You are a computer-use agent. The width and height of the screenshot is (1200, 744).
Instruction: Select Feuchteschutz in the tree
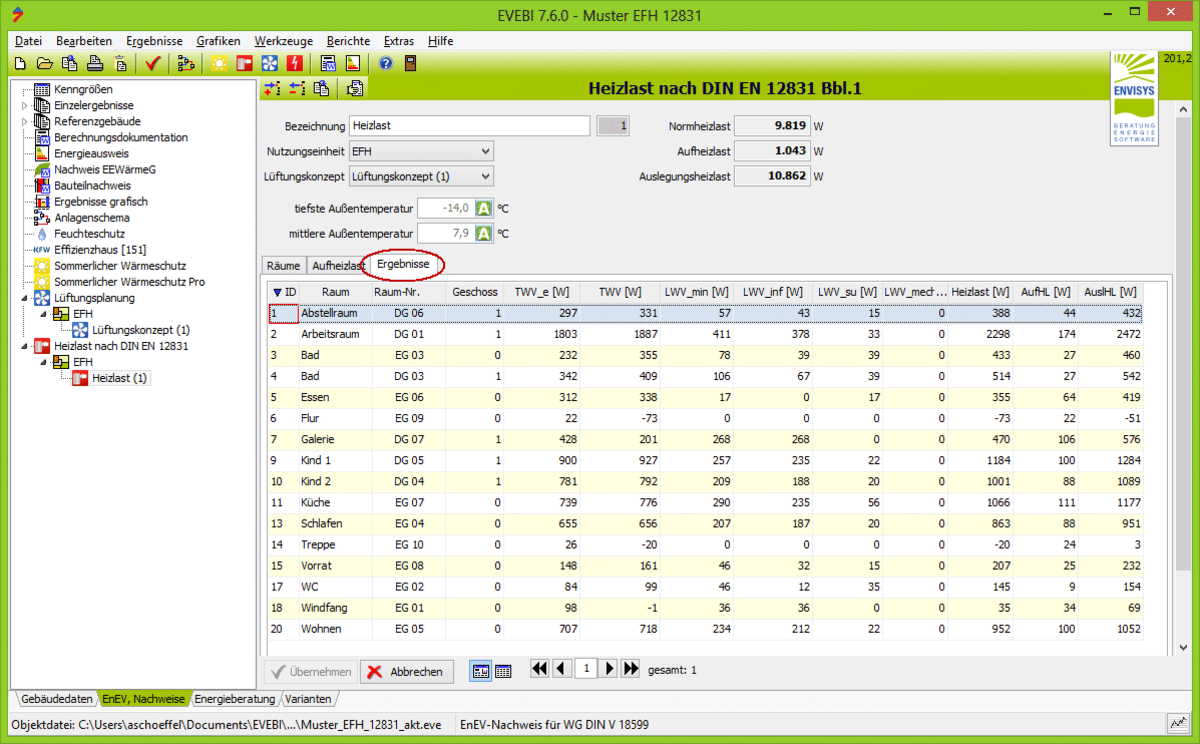(x=89, y=234)
